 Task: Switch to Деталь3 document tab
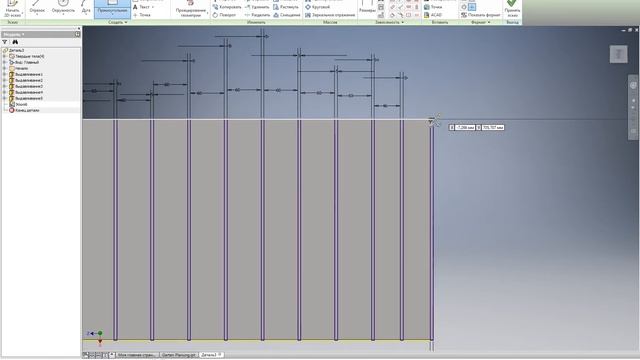211,355
